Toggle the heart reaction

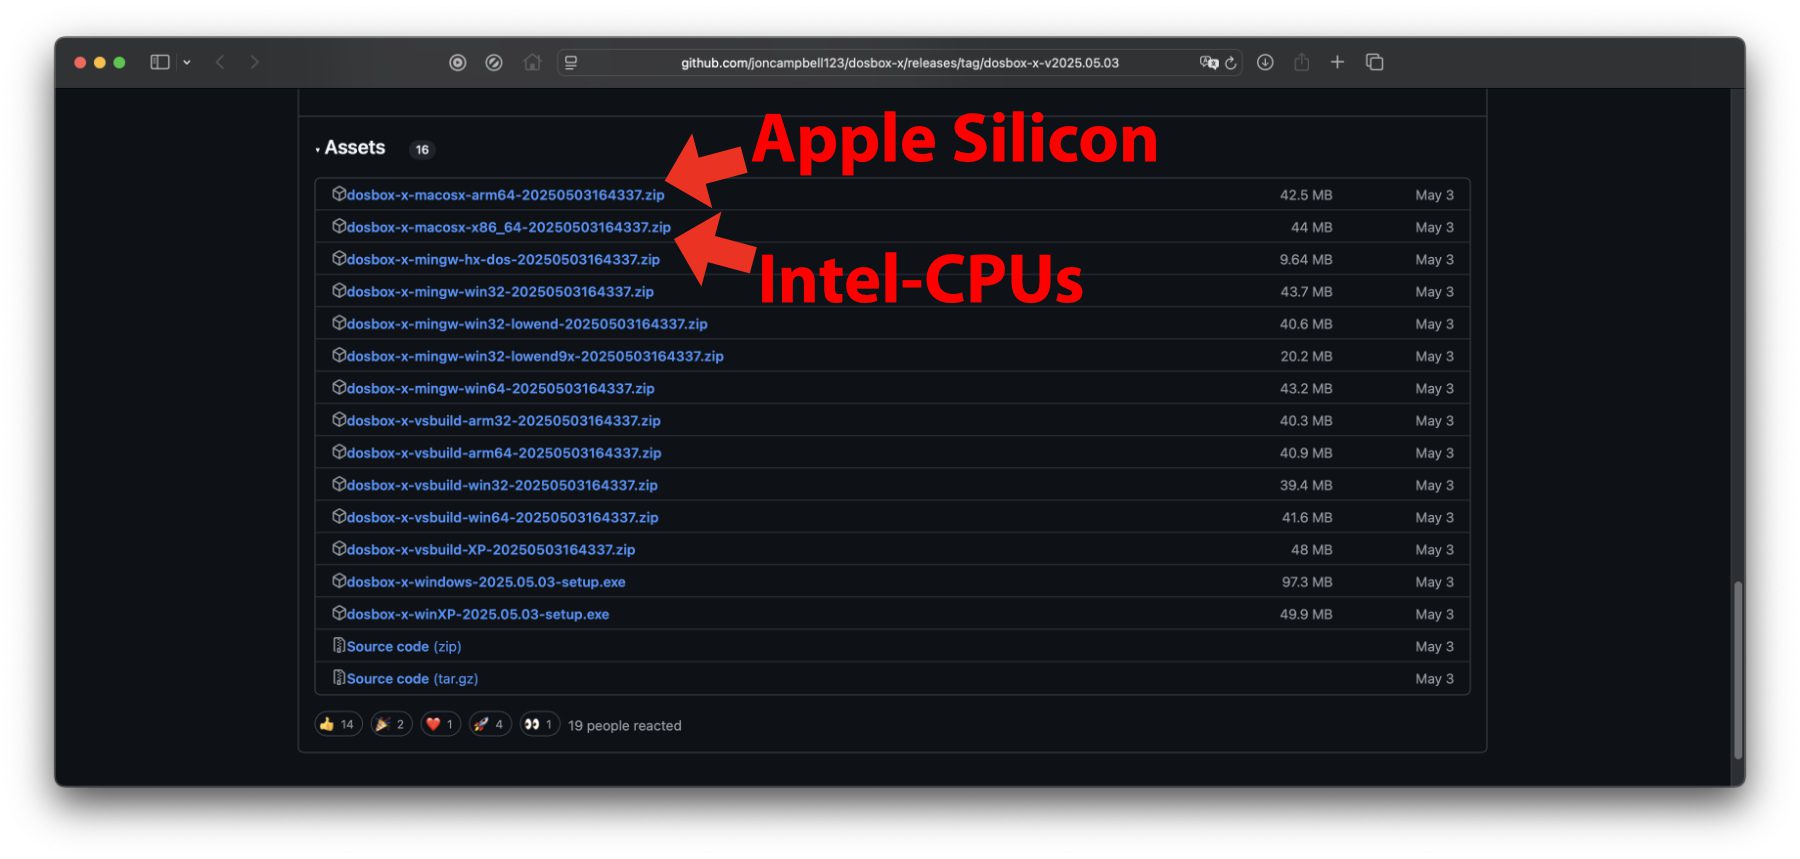(440, 724)
